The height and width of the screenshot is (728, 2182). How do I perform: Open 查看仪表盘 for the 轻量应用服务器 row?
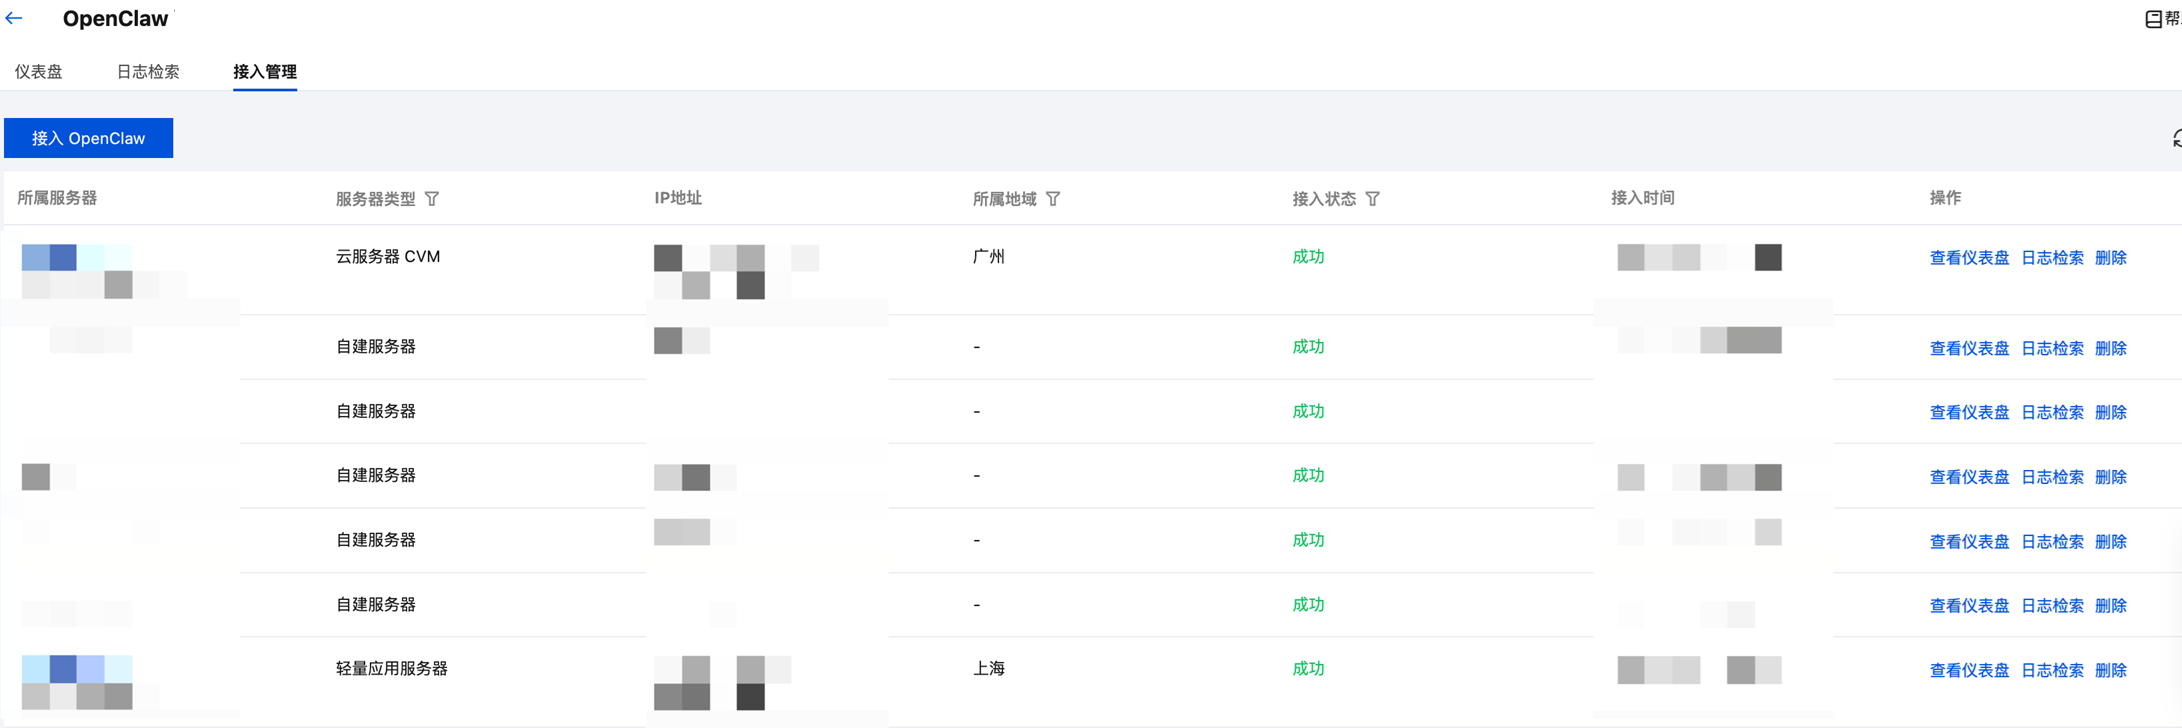coord(1969,670)
